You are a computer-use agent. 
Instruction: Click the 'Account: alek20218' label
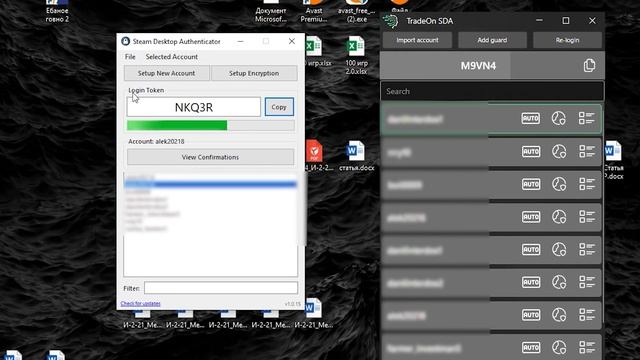click(156, 141)
